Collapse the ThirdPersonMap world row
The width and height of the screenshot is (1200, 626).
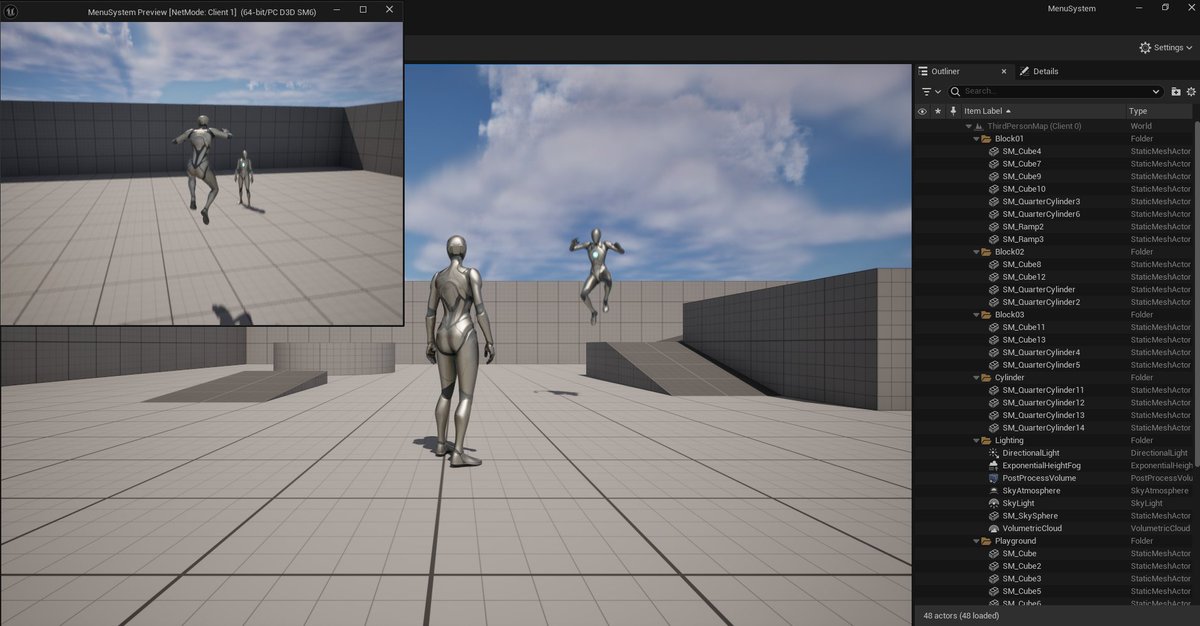968,126
